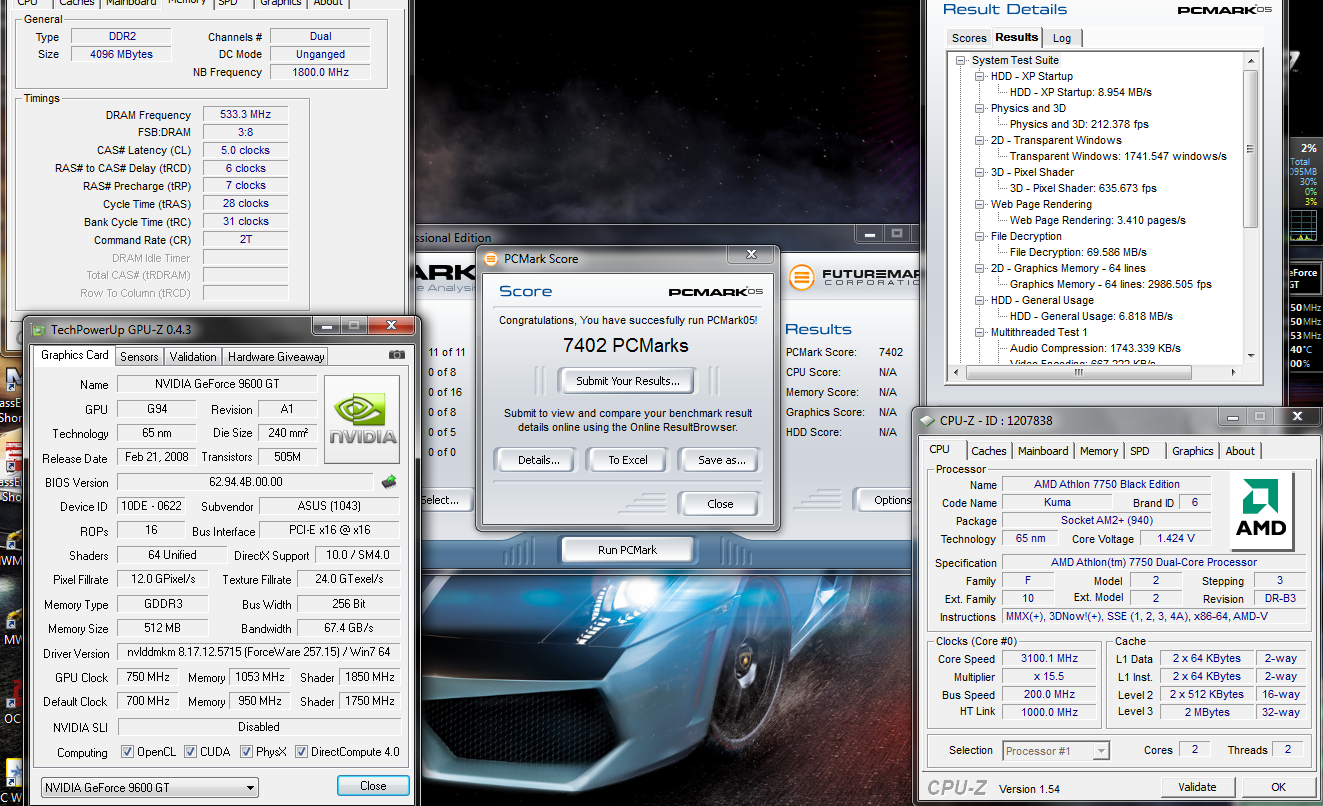Open the Log tab in Result Details
This screenshot has height=806, width=1323.
(1062, 38)
